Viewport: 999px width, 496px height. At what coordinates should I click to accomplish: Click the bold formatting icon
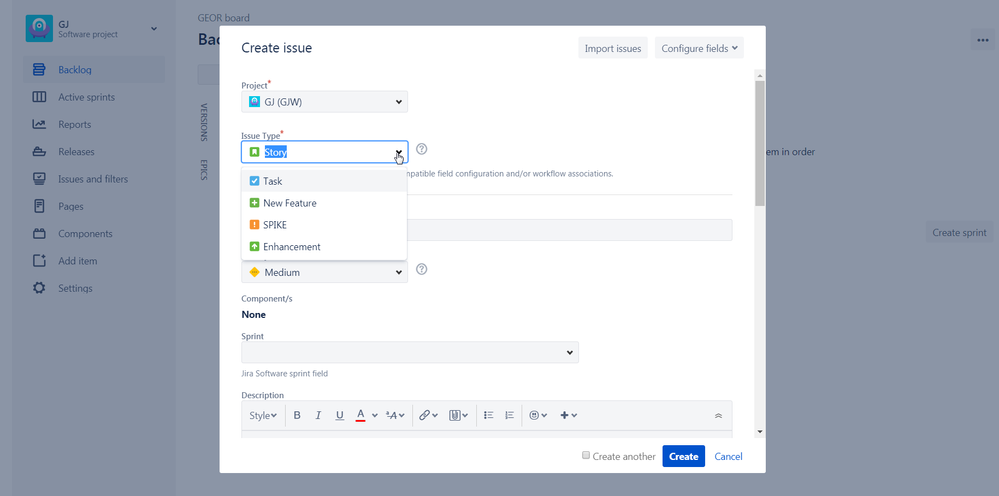(297, 415)
